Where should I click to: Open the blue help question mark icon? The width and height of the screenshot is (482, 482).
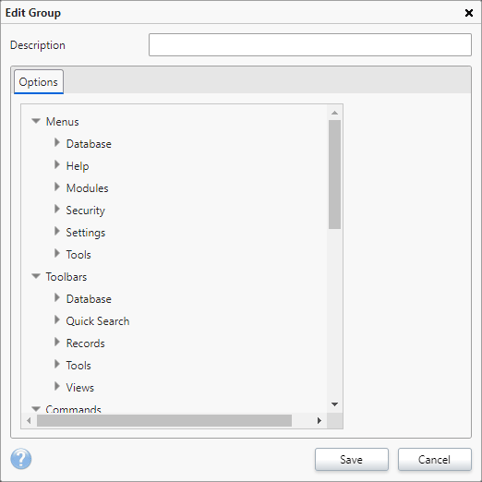21,459
